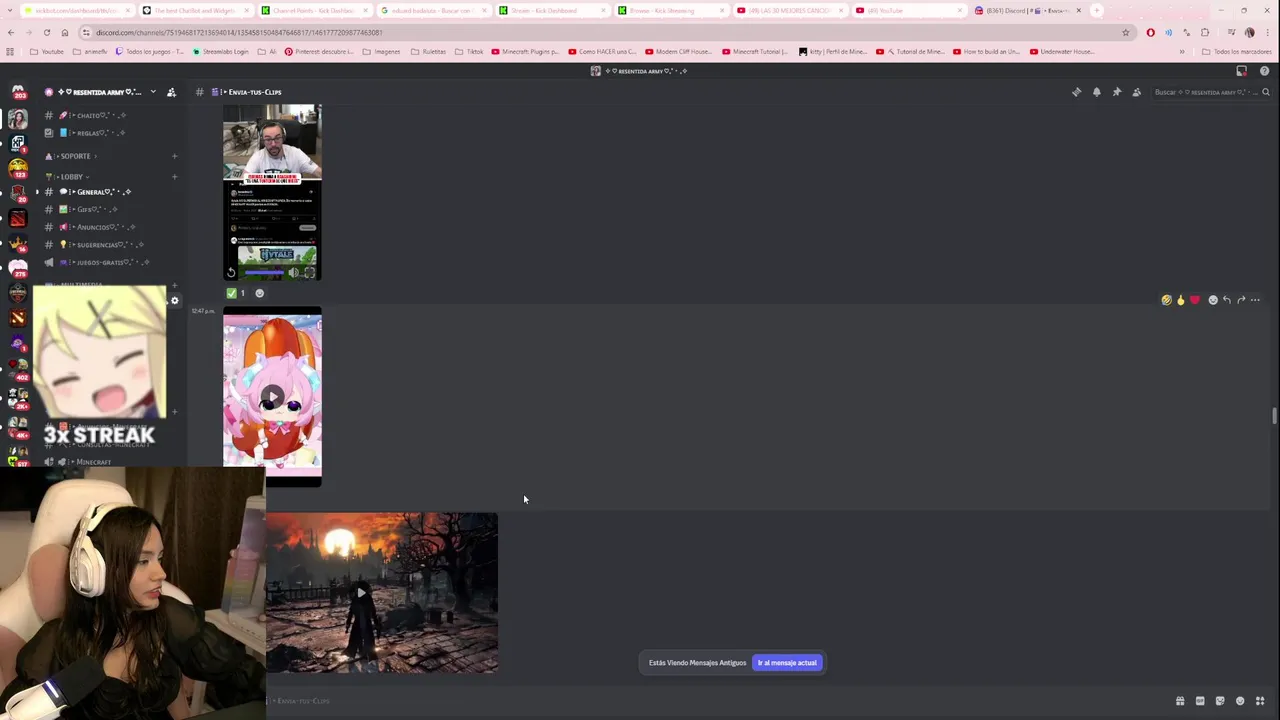1280x720 pixels.
Task: Reload the browser page
Action: coord(46,32)
